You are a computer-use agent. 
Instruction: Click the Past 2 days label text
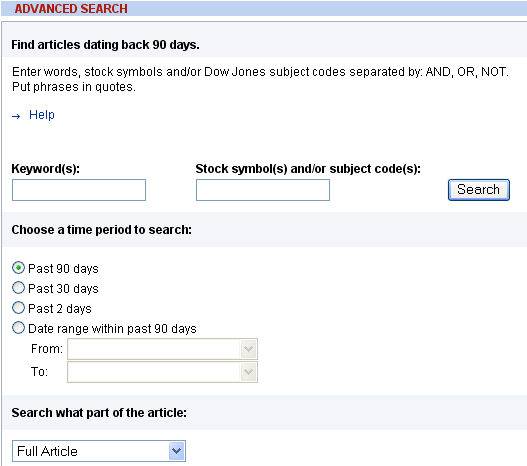pos(60,308)
